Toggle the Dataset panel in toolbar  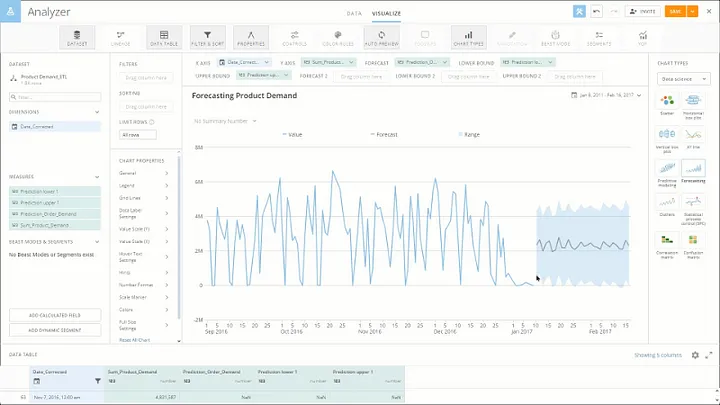pos(77,37)
